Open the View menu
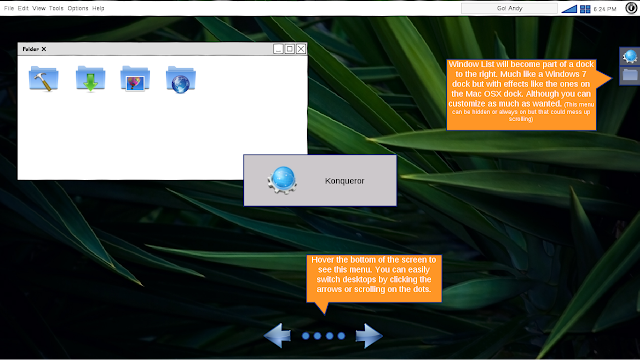 (x=39, y=8)
